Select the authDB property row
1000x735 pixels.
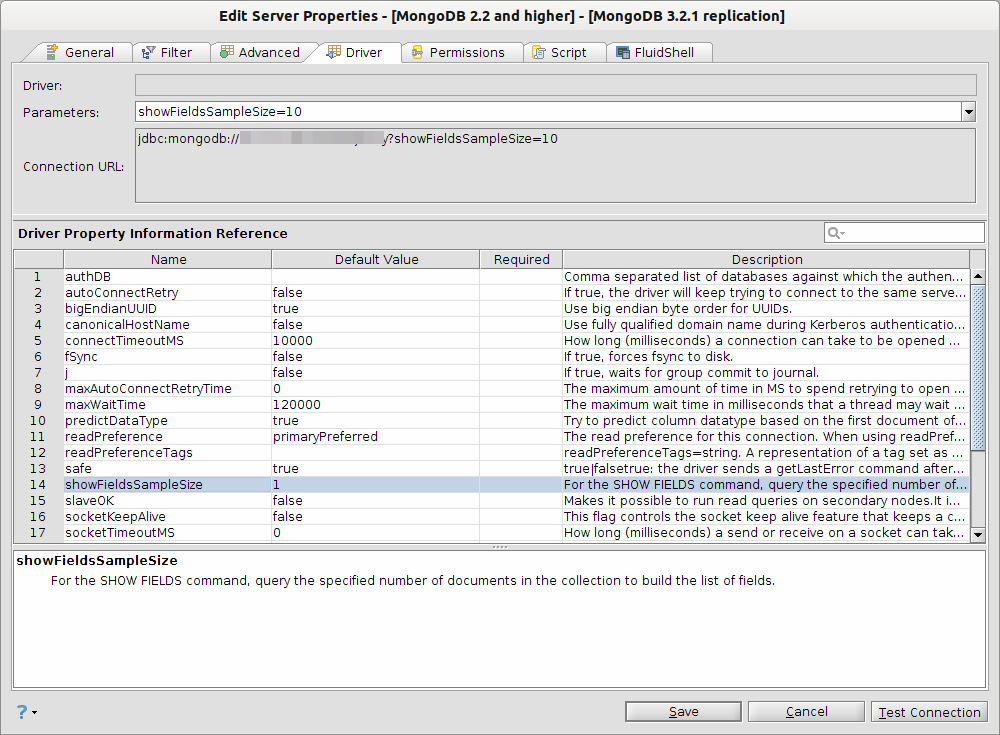491,276
